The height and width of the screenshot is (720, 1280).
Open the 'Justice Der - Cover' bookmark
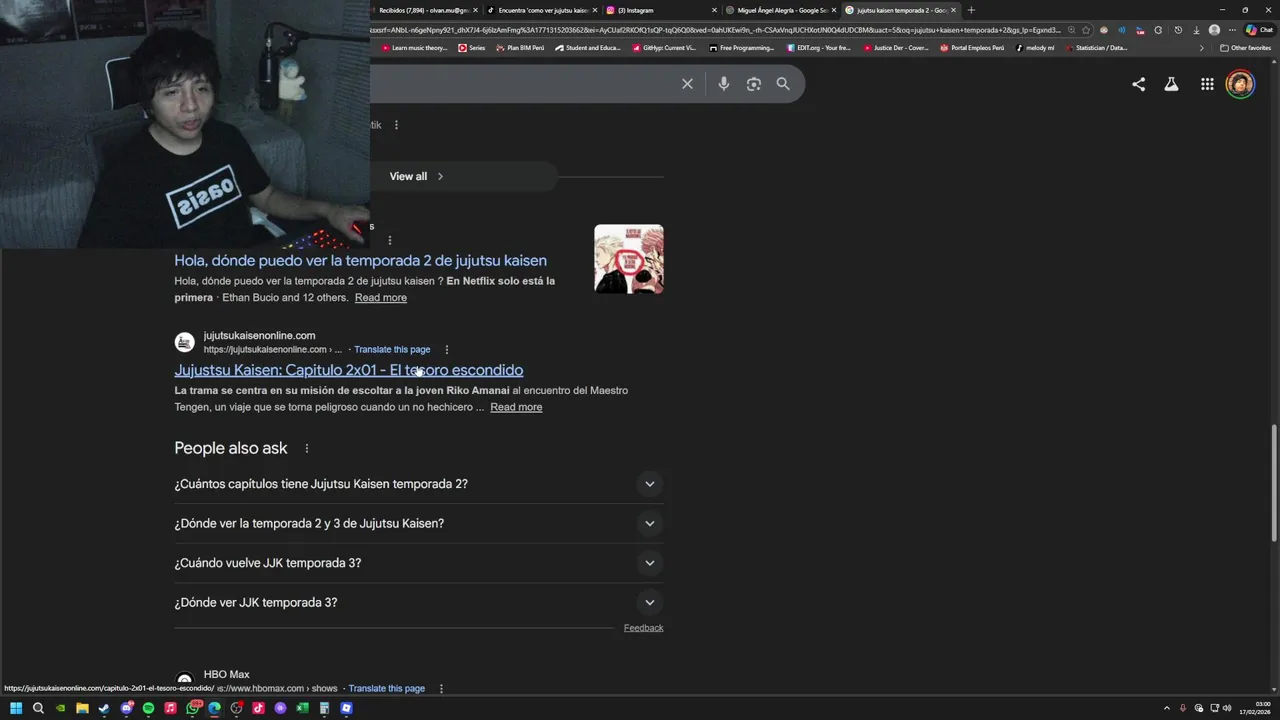(896, 48)
